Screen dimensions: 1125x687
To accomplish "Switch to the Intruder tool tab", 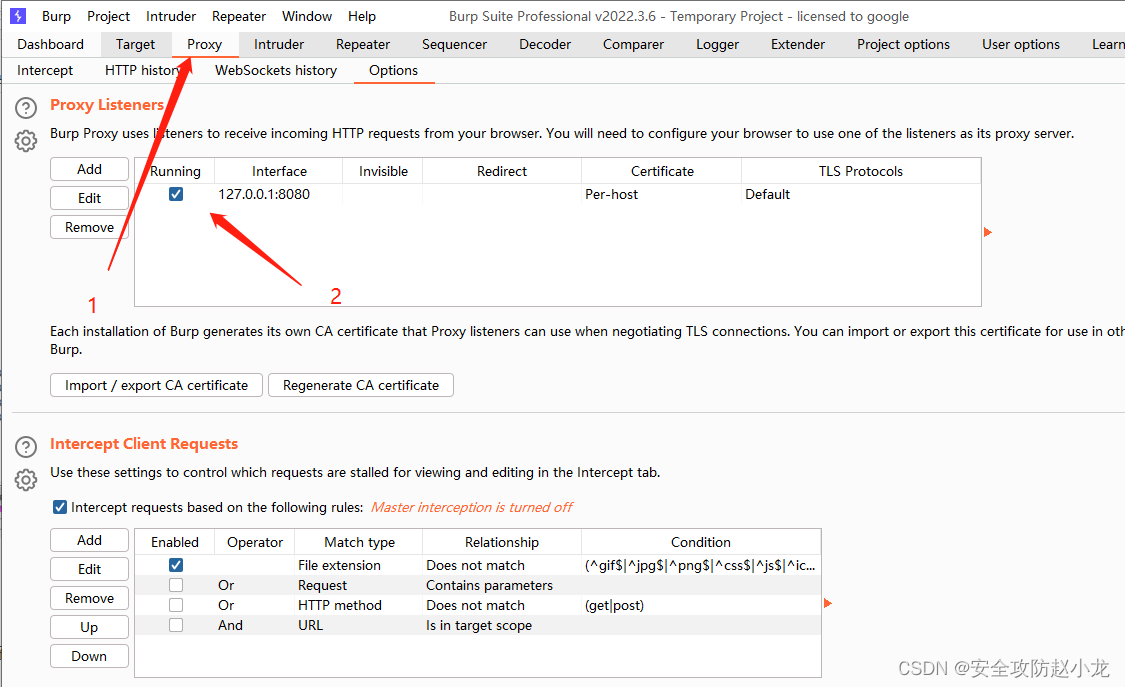I will click(279, 44).
